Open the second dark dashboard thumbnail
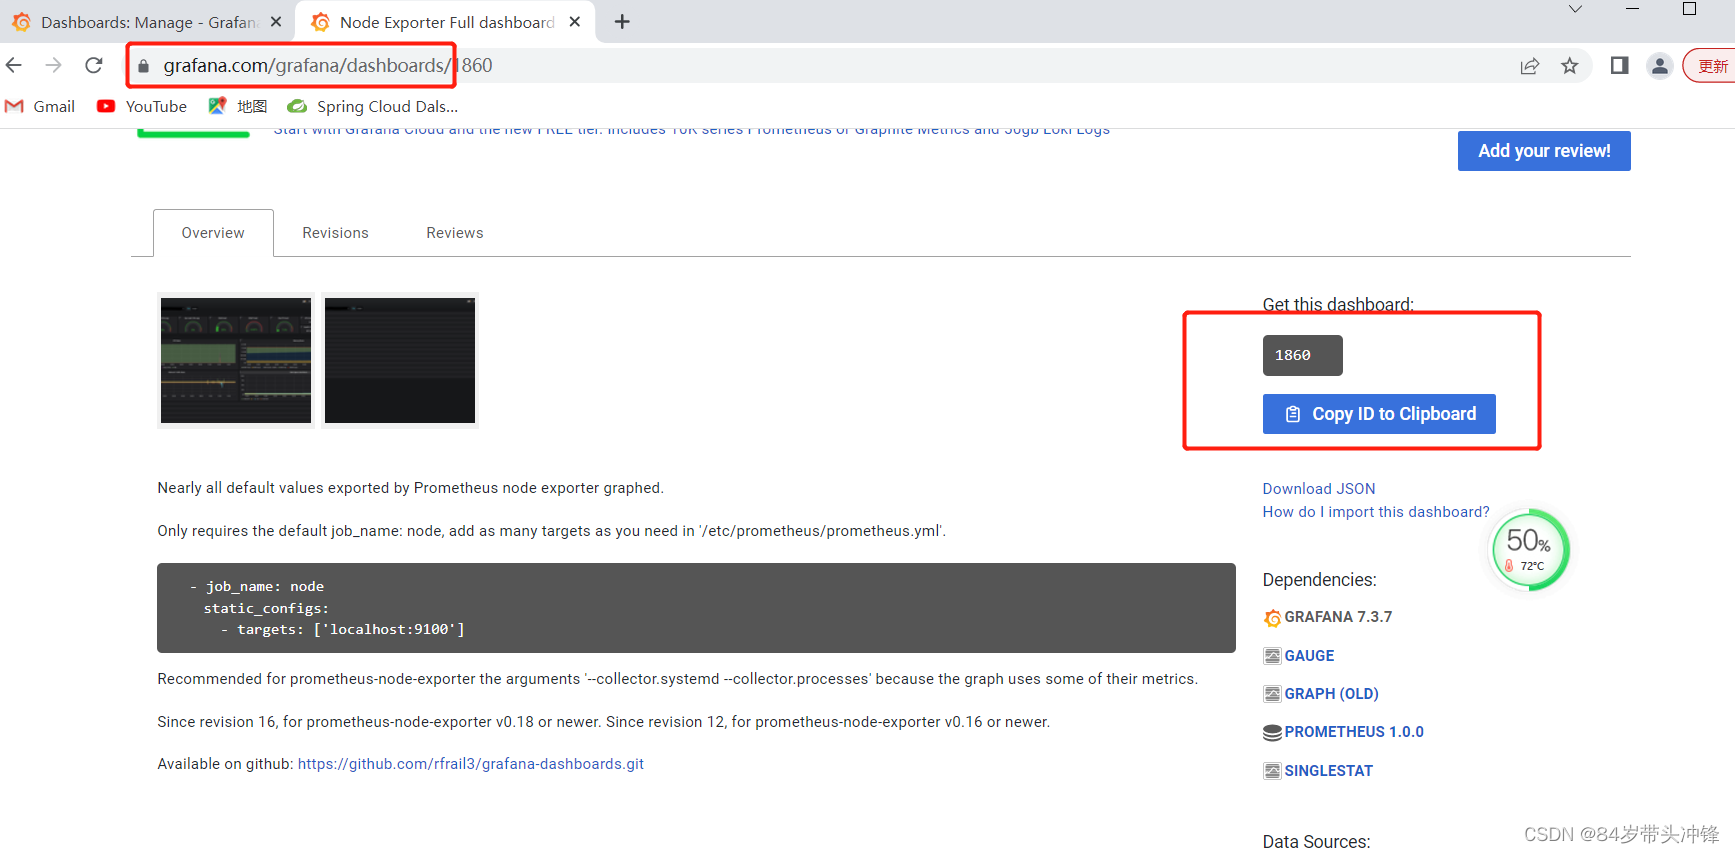This screenshot has width=1735, height=853. (400, 360)
